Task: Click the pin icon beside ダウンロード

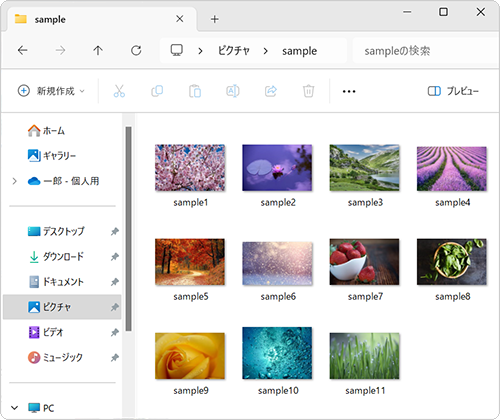Action: click(x=115, y=256)
